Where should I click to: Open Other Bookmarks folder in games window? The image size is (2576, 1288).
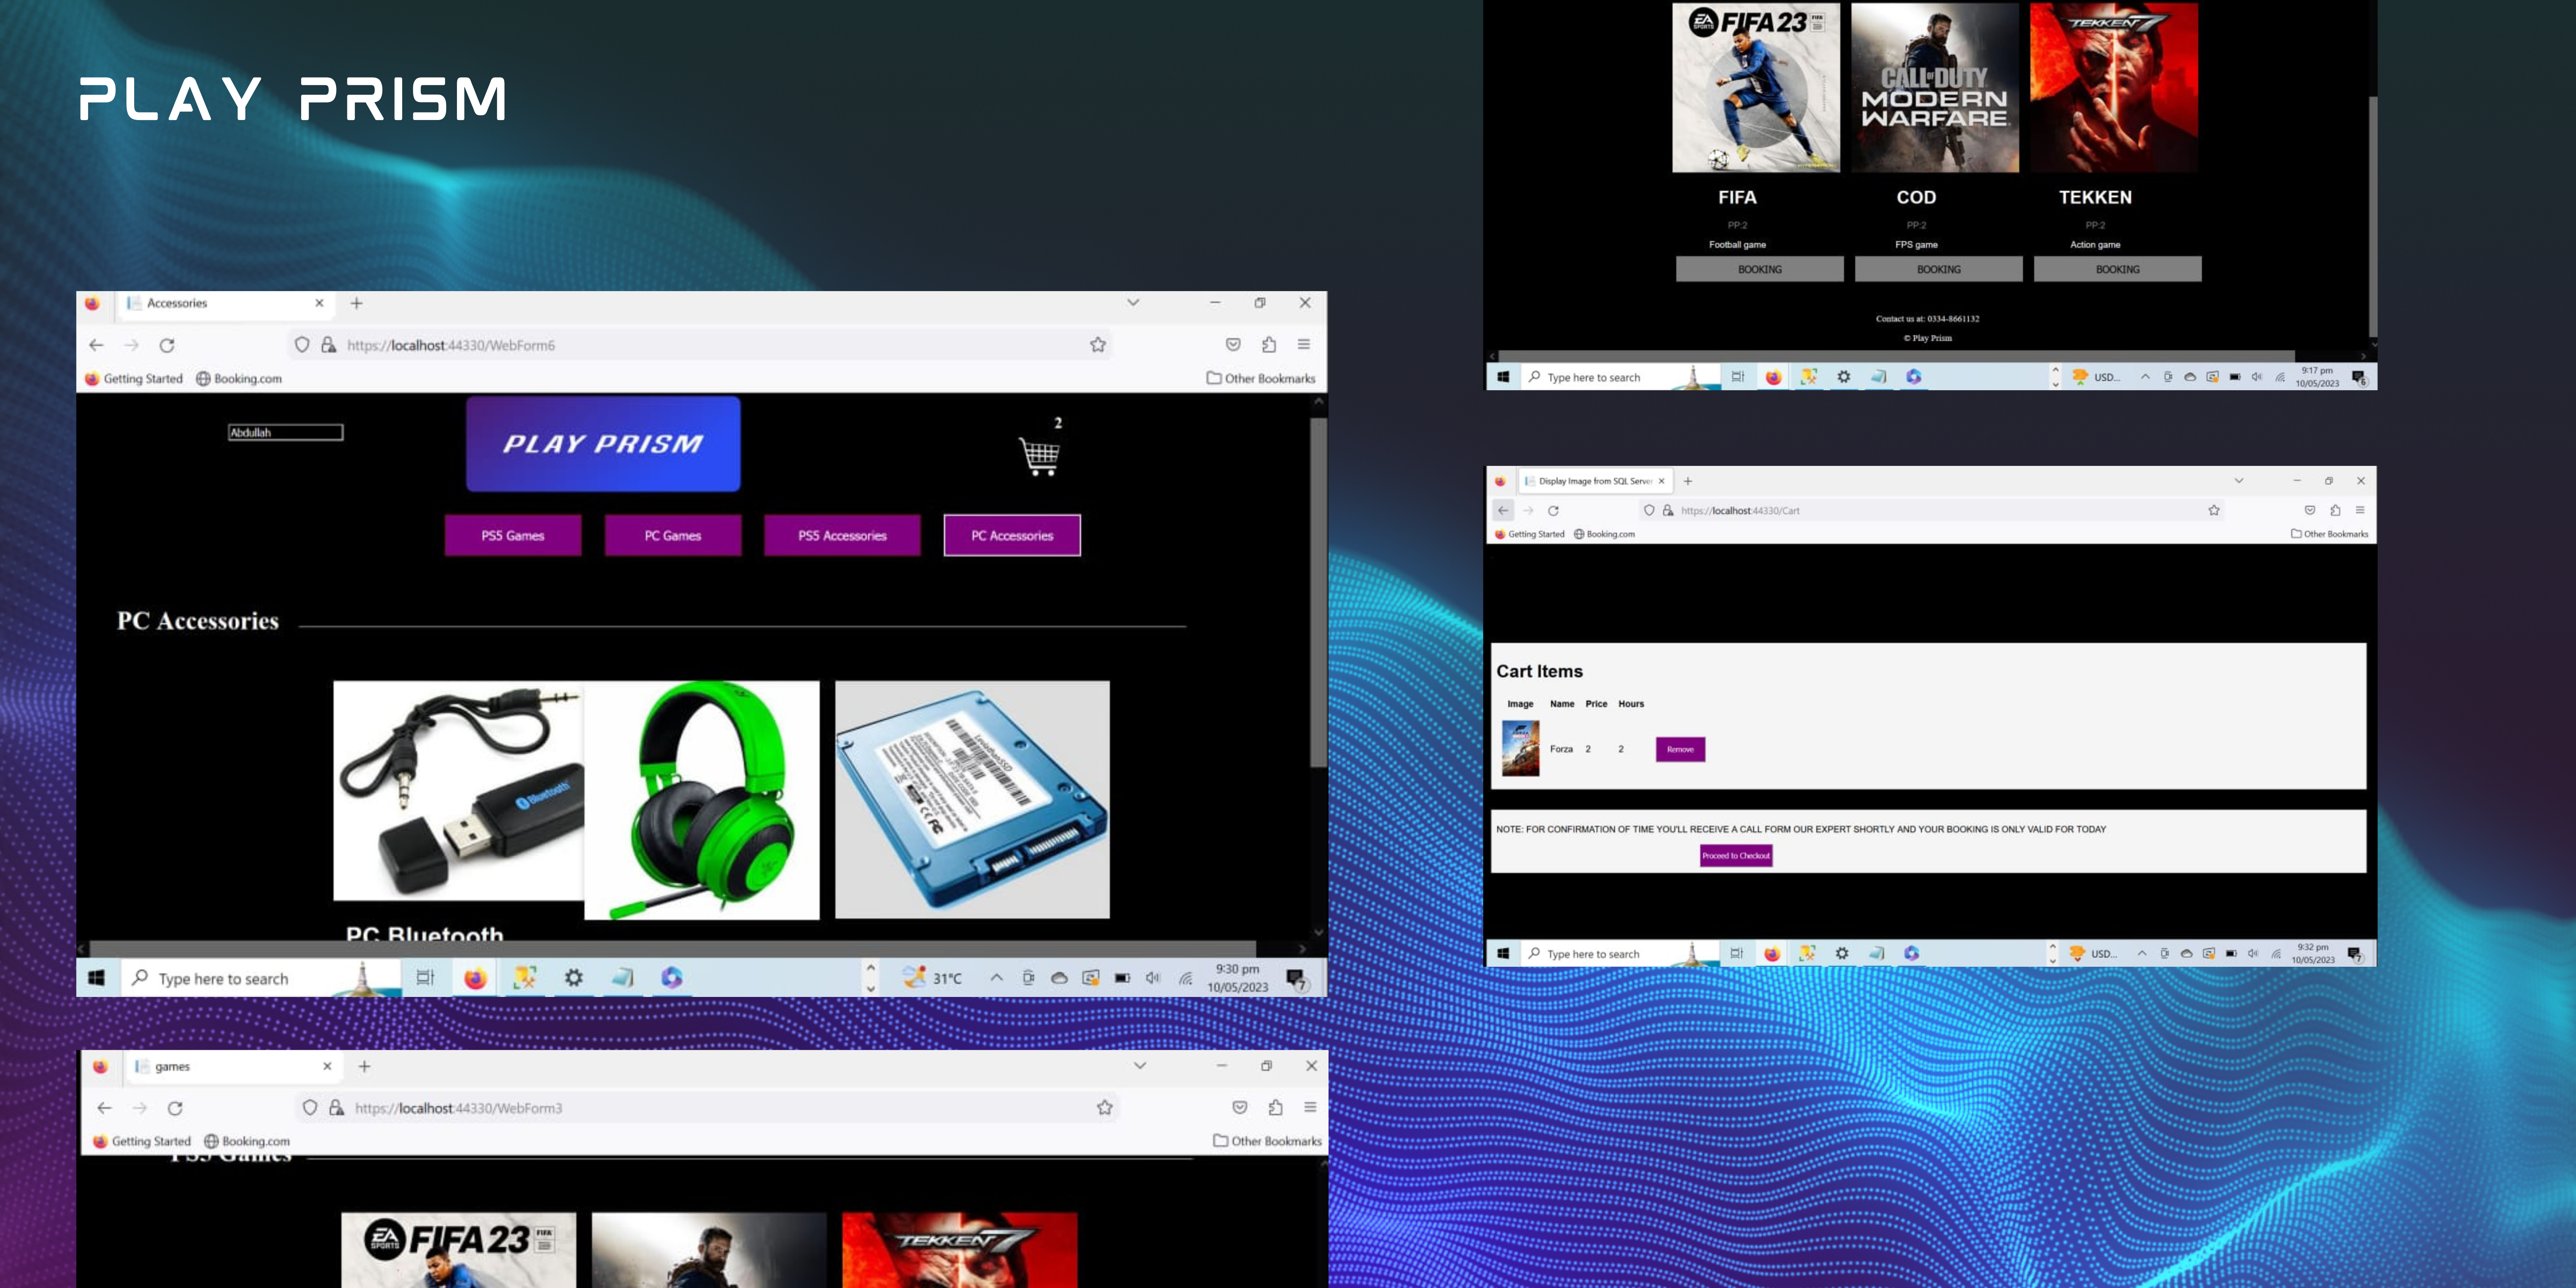1268,1141
